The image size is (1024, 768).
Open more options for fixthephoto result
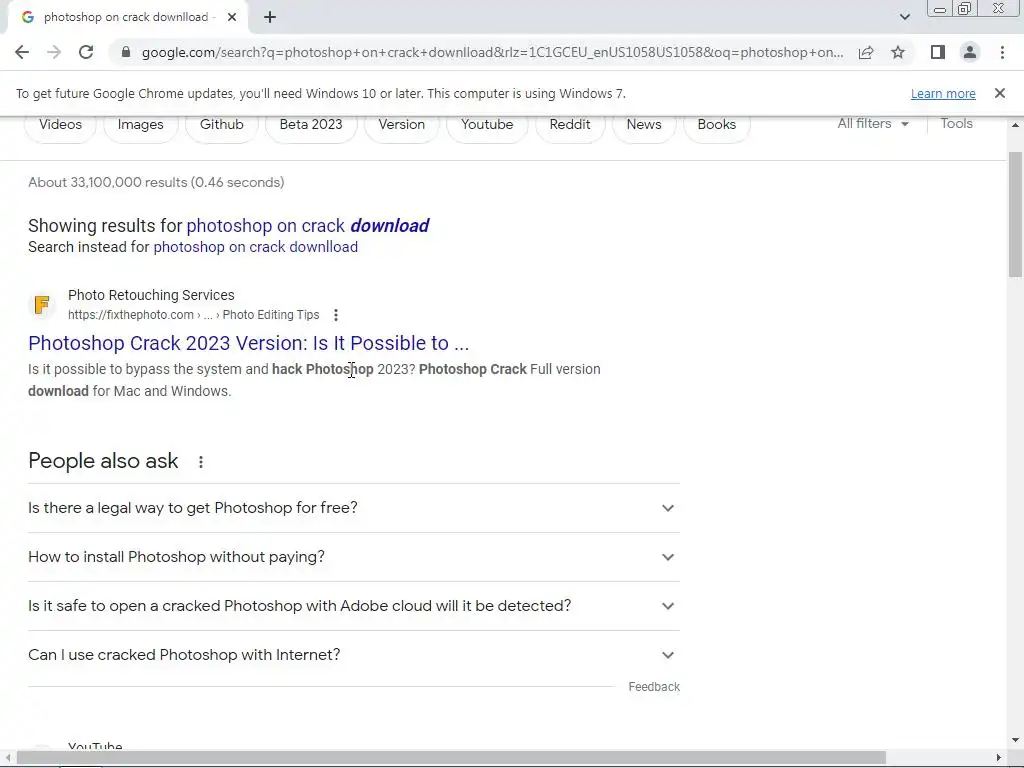[336, 315]
